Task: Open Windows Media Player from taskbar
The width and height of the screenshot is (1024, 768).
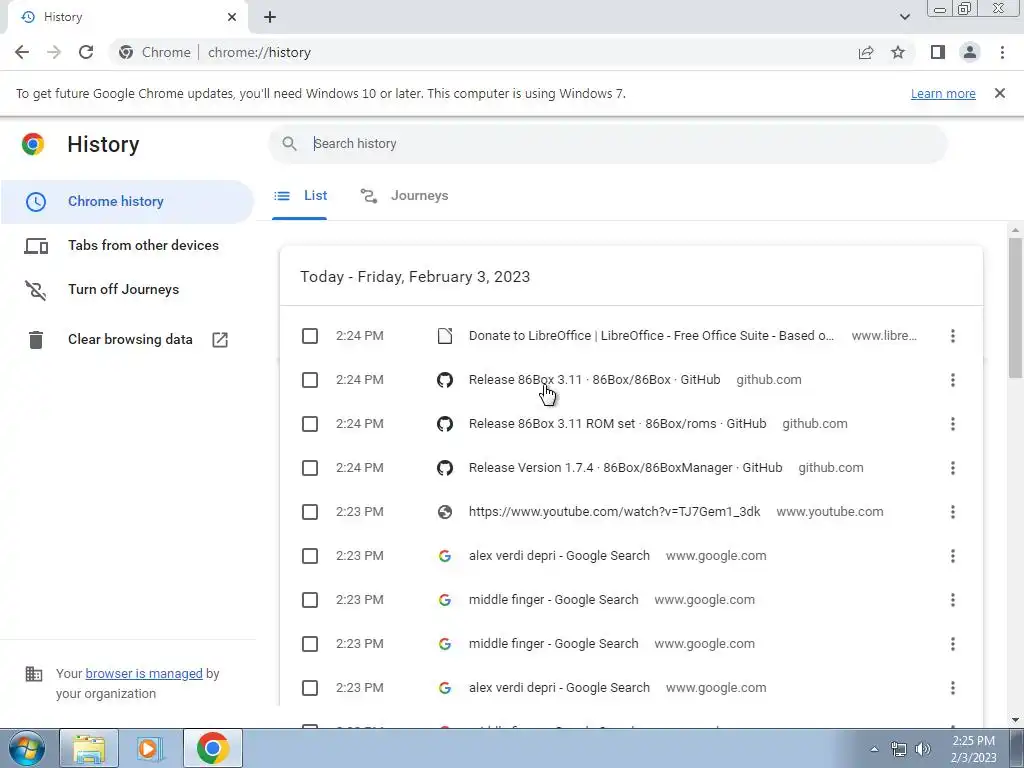Action: pos(150,748)
